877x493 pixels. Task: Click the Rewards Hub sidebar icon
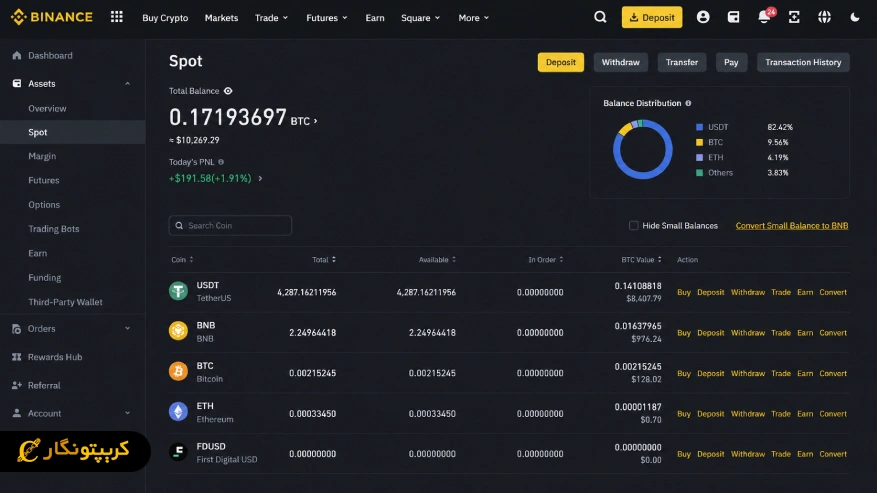[x=17, y=357]
